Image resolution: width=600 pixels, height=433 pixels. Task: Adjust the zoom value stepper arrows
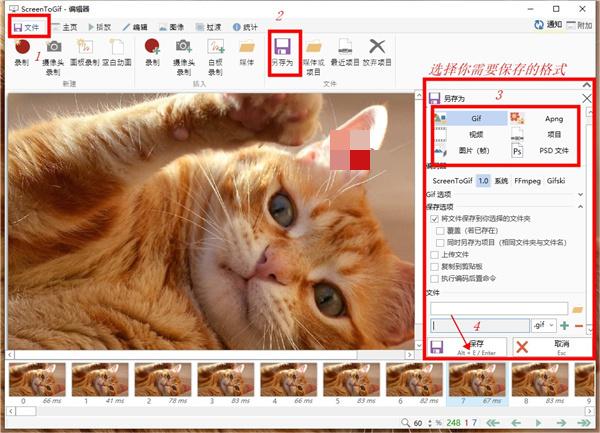[x=430, y=423]
